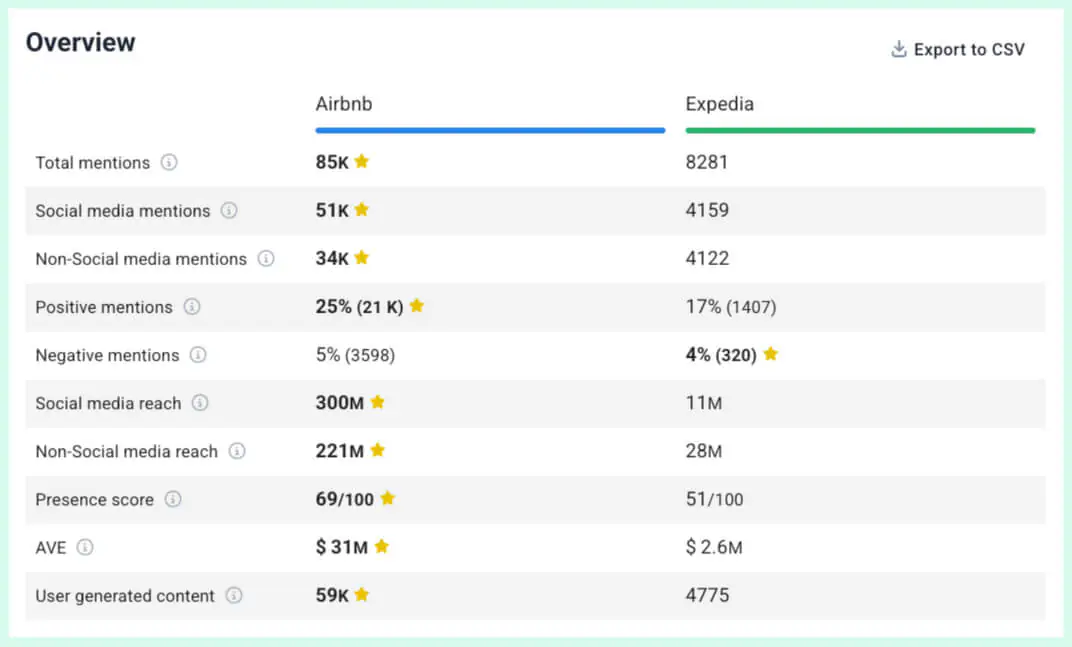The width and height of the screenshot is (1072, 647).
Task: Click Airbnb's 85K total mentions value
Action: [332, 162]
